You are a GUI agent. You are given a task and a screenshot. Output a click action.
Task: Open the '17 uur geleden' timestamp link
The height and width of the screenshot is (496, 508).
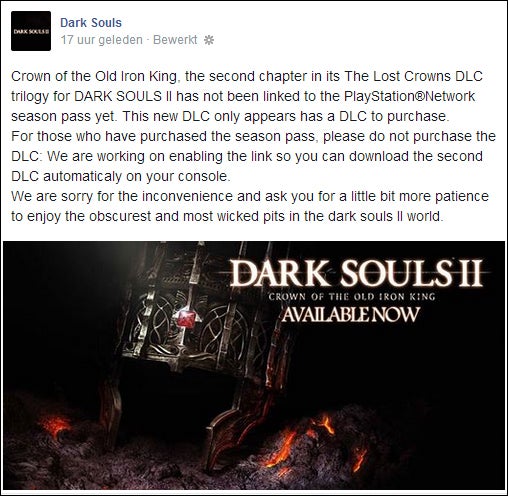pos(102,40)
